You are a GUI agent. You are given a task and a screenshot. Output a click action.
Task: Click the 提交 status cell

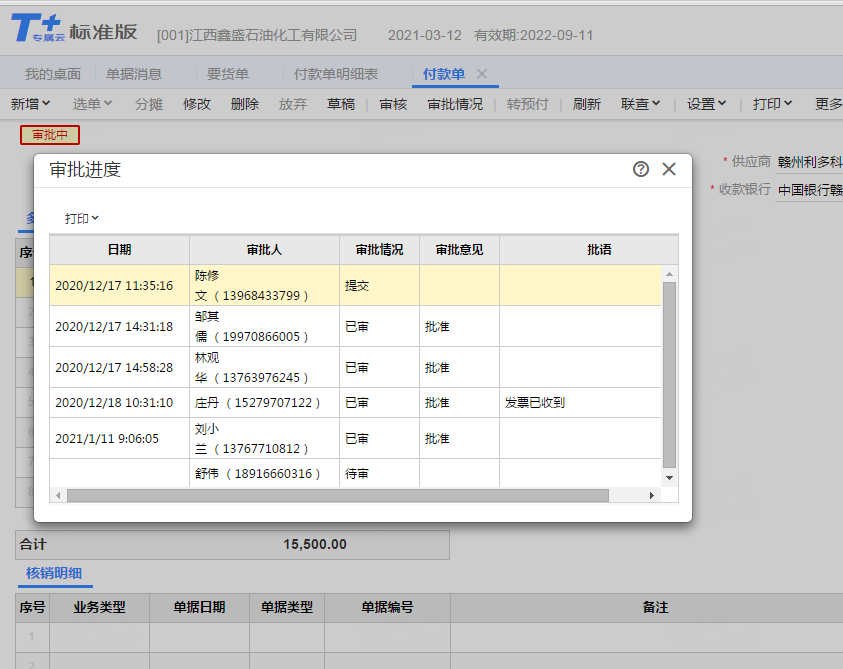[380, 286]
